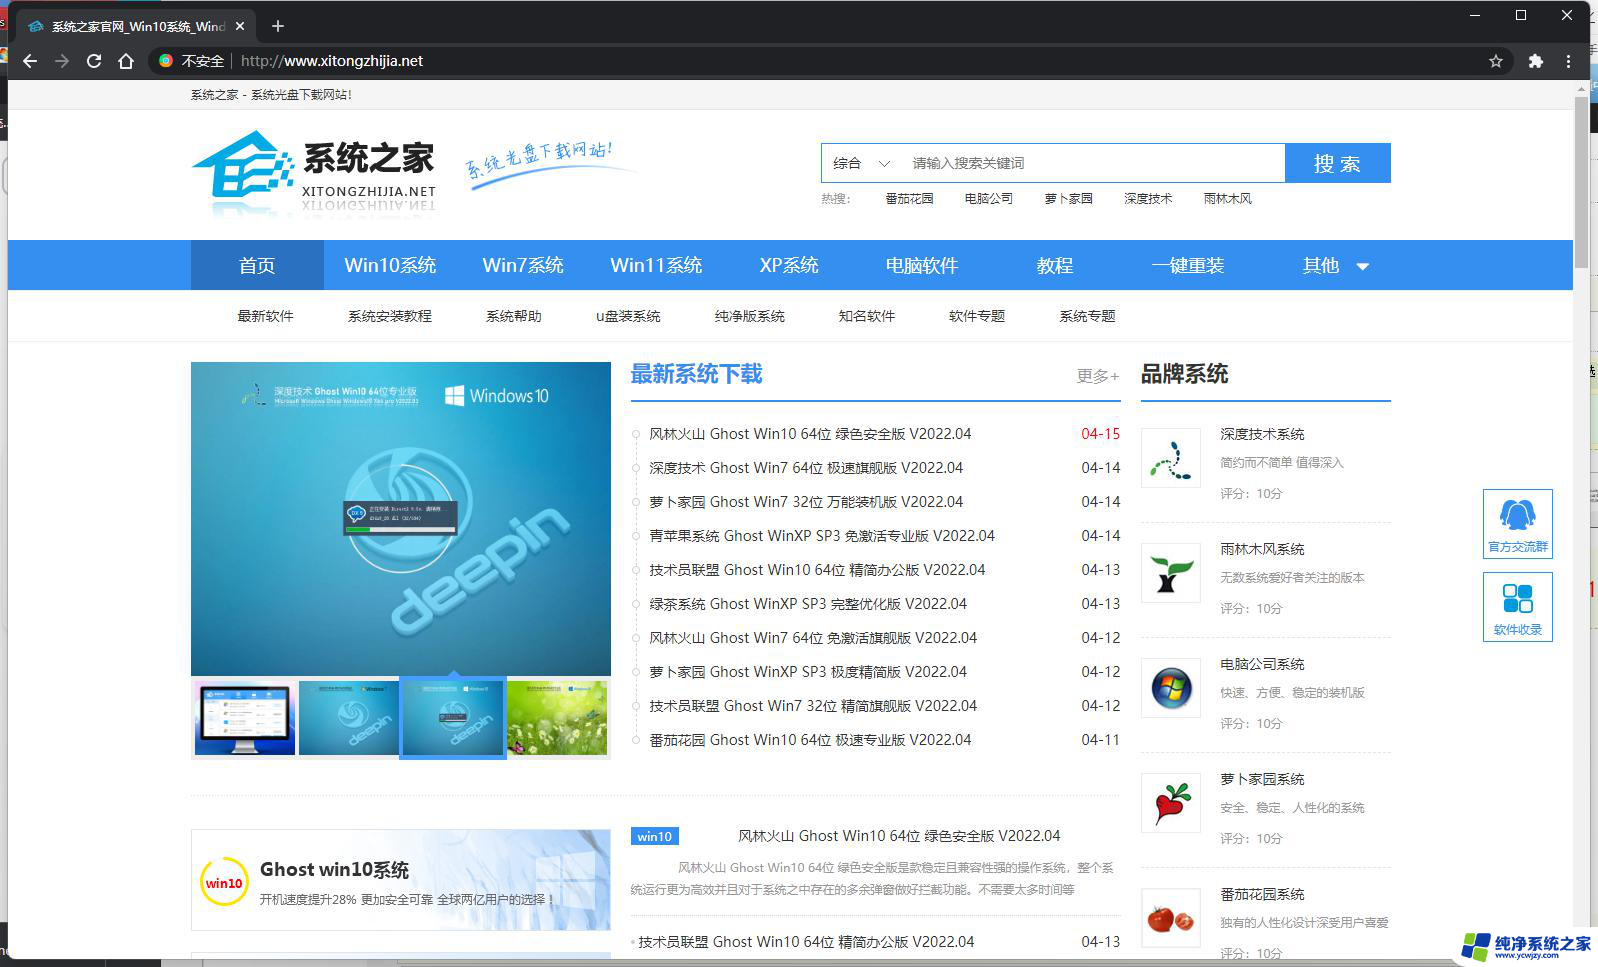The height and width of the screenshot is (967, 1598).
Task: Click the 萝卜家园 hot search link
Action: click(x=1068, y=199)
